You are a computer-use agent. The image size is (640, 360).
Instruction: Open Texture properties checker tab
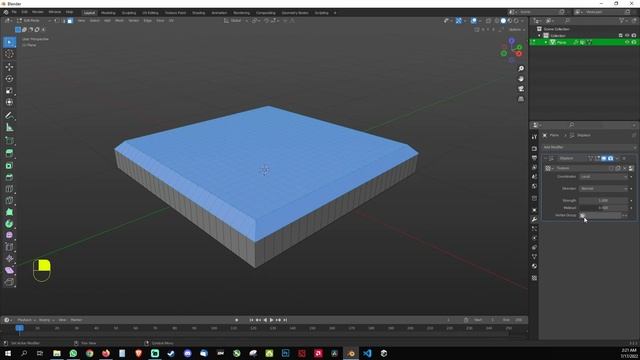point(534,278)
